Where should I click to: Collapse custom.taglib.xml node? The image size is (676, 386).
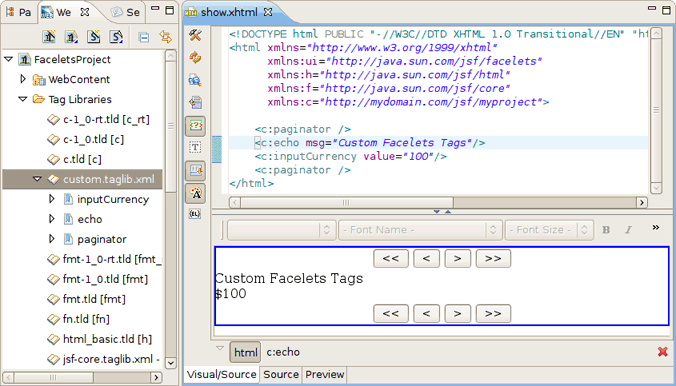pyautogui.click(x=38, y=179)
